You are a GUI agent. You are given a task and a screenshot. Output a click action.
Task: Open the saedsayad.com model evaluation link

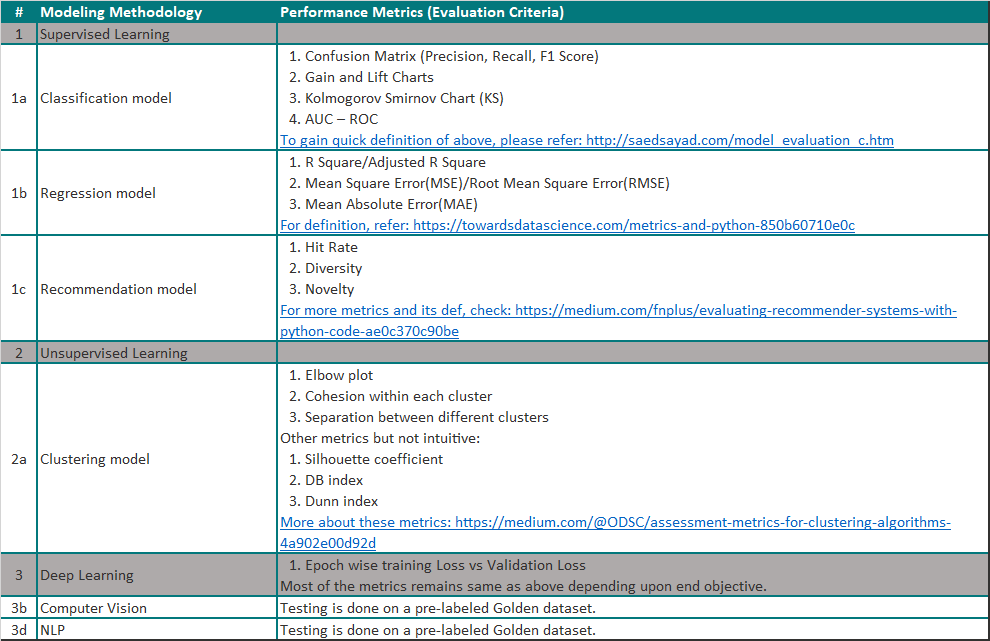point(586,140)
